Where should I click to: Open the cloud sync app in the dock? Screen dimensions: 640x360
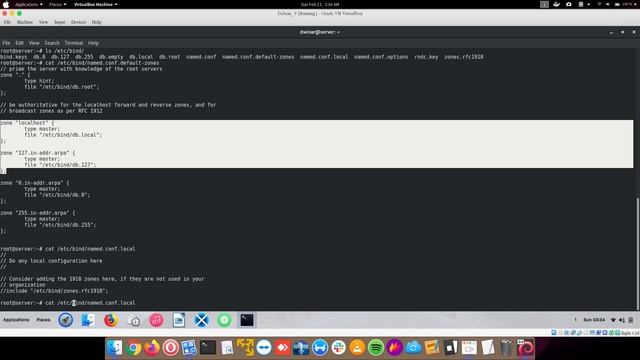point(413,348)
